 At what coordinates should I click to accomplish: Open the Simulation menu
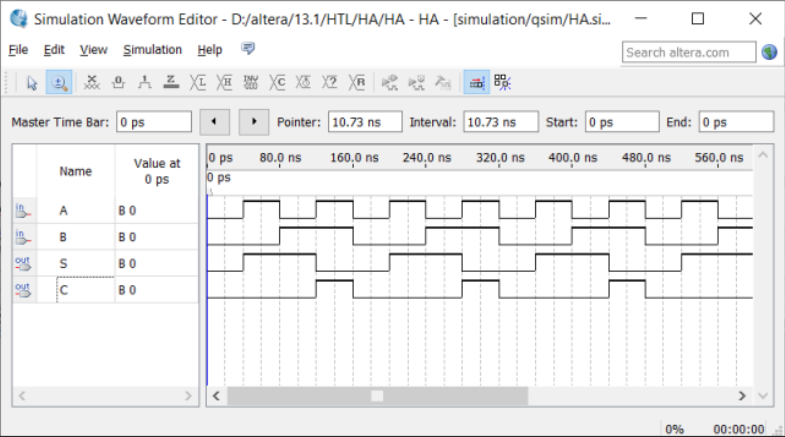152,50
